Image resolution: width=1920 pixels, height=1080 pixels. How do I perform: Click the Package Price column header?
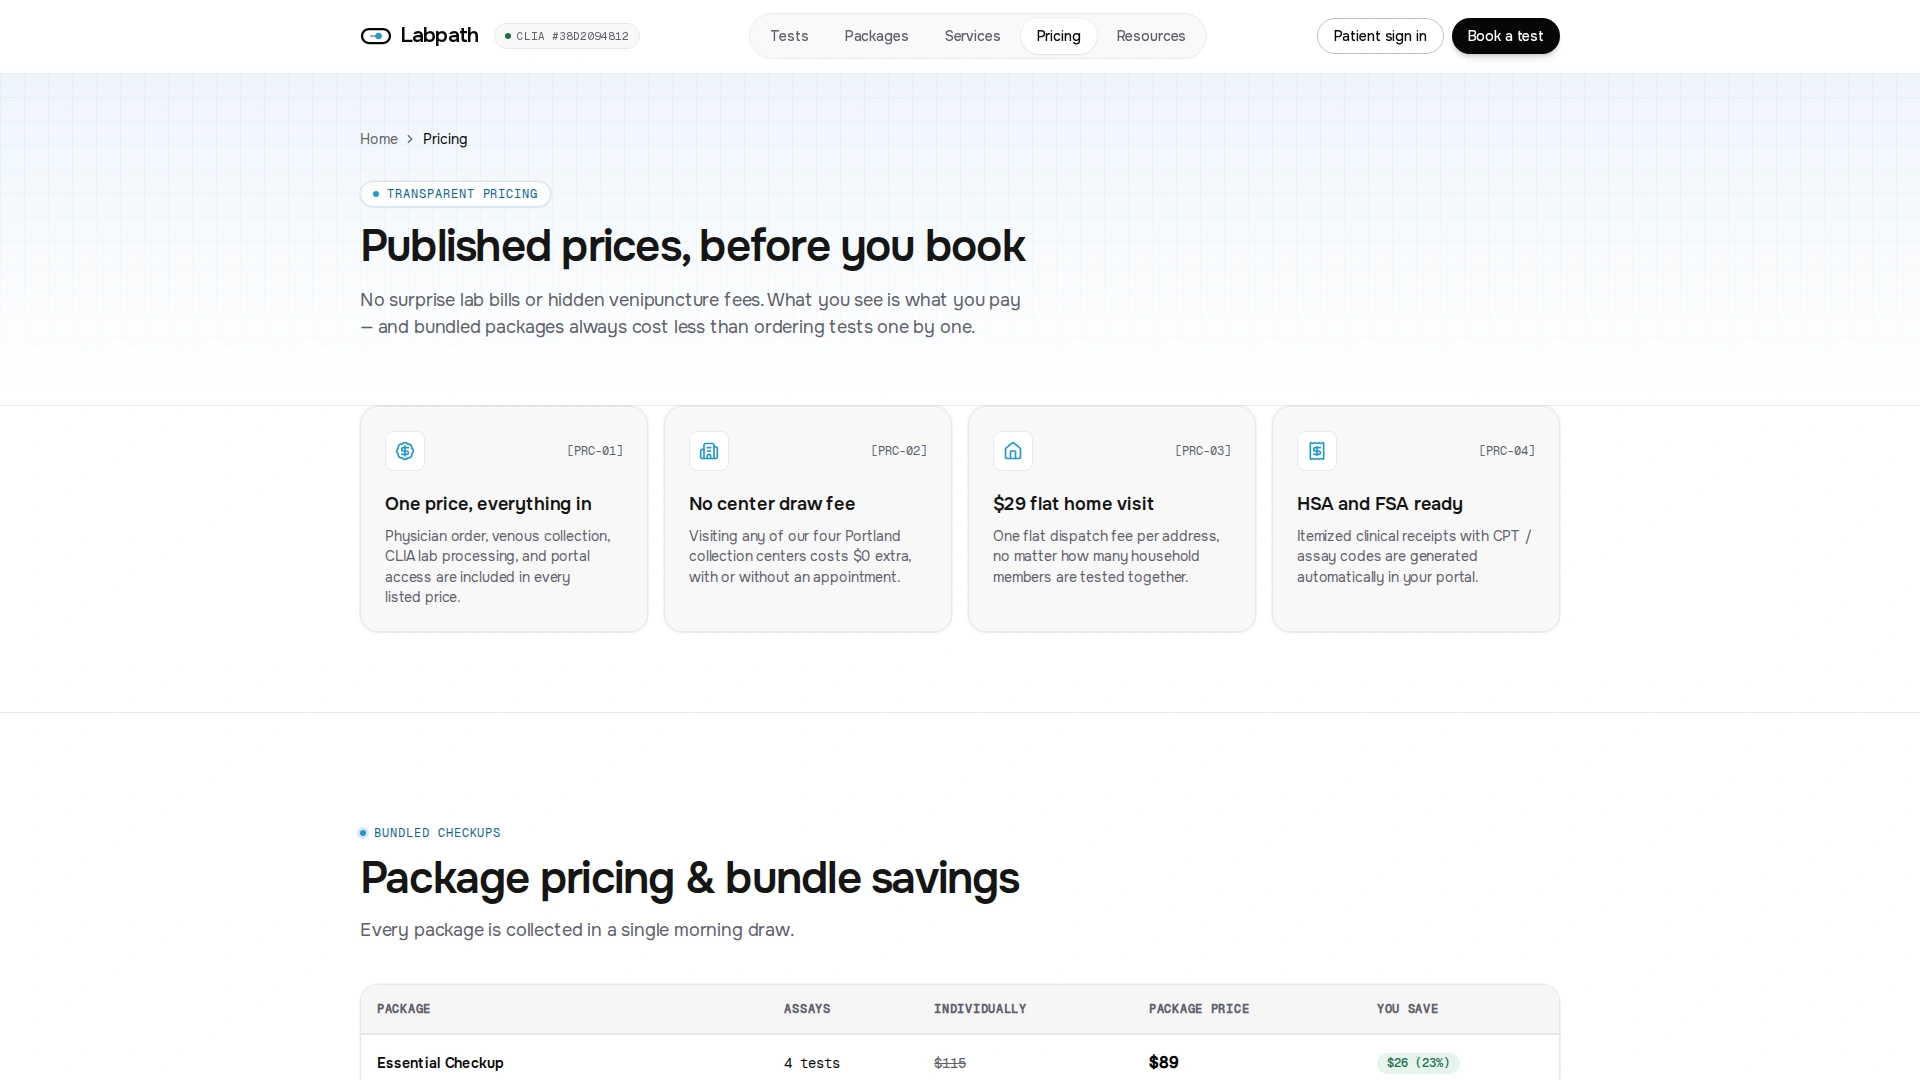(x=1199, y=1009)
